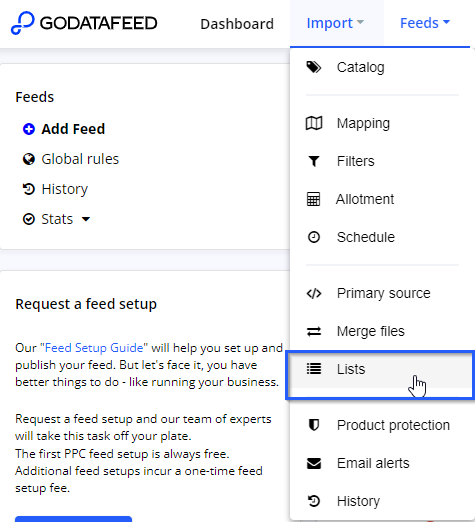Click the Mapping map icon
The image size is (475, 522).
click(x=314, y=123)
